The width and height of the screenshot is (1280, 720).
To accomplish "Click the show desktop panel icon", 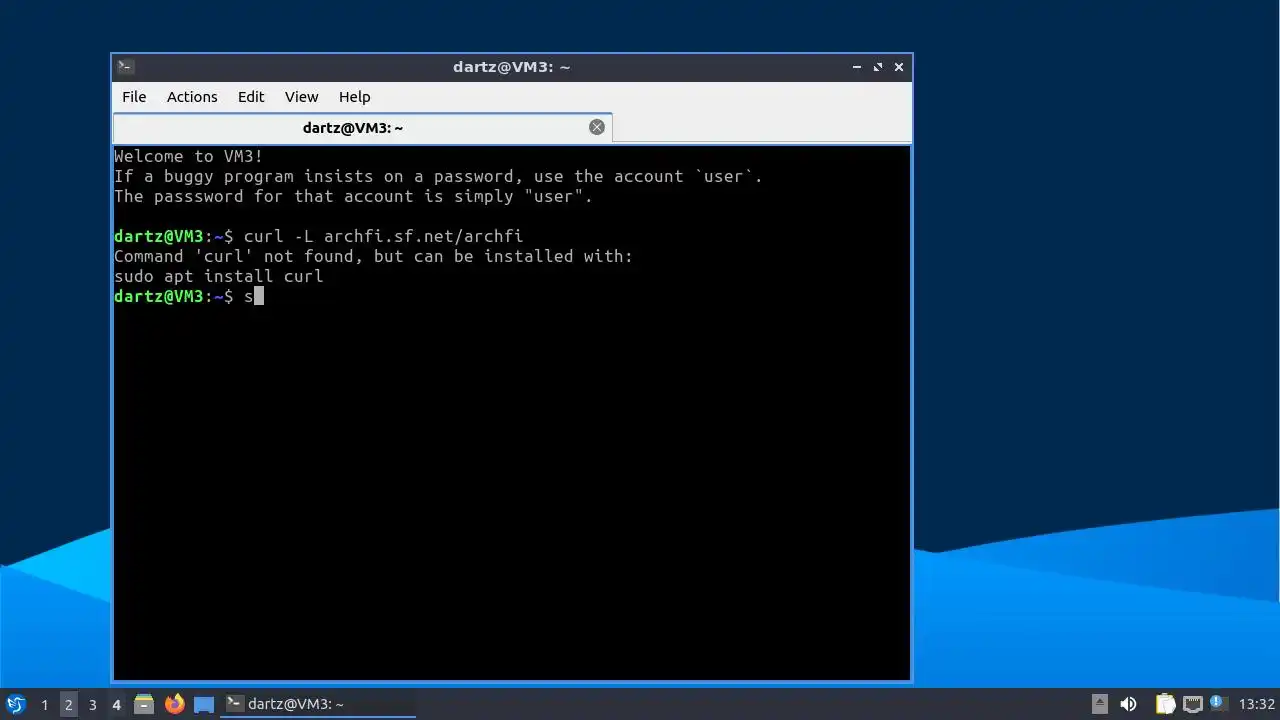I will (204, 704).
